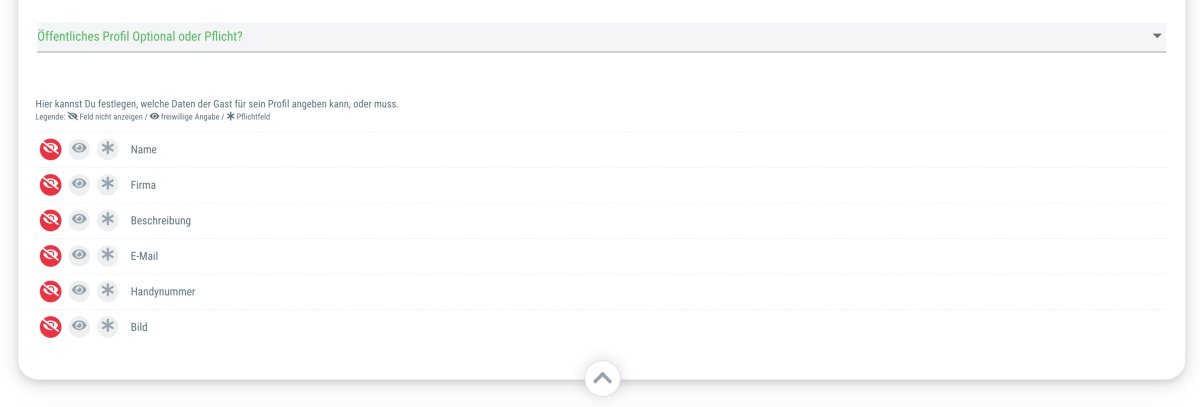Set Firma field to hidden
This screenshot has height=407, width=1200.
tap(50, 185)
